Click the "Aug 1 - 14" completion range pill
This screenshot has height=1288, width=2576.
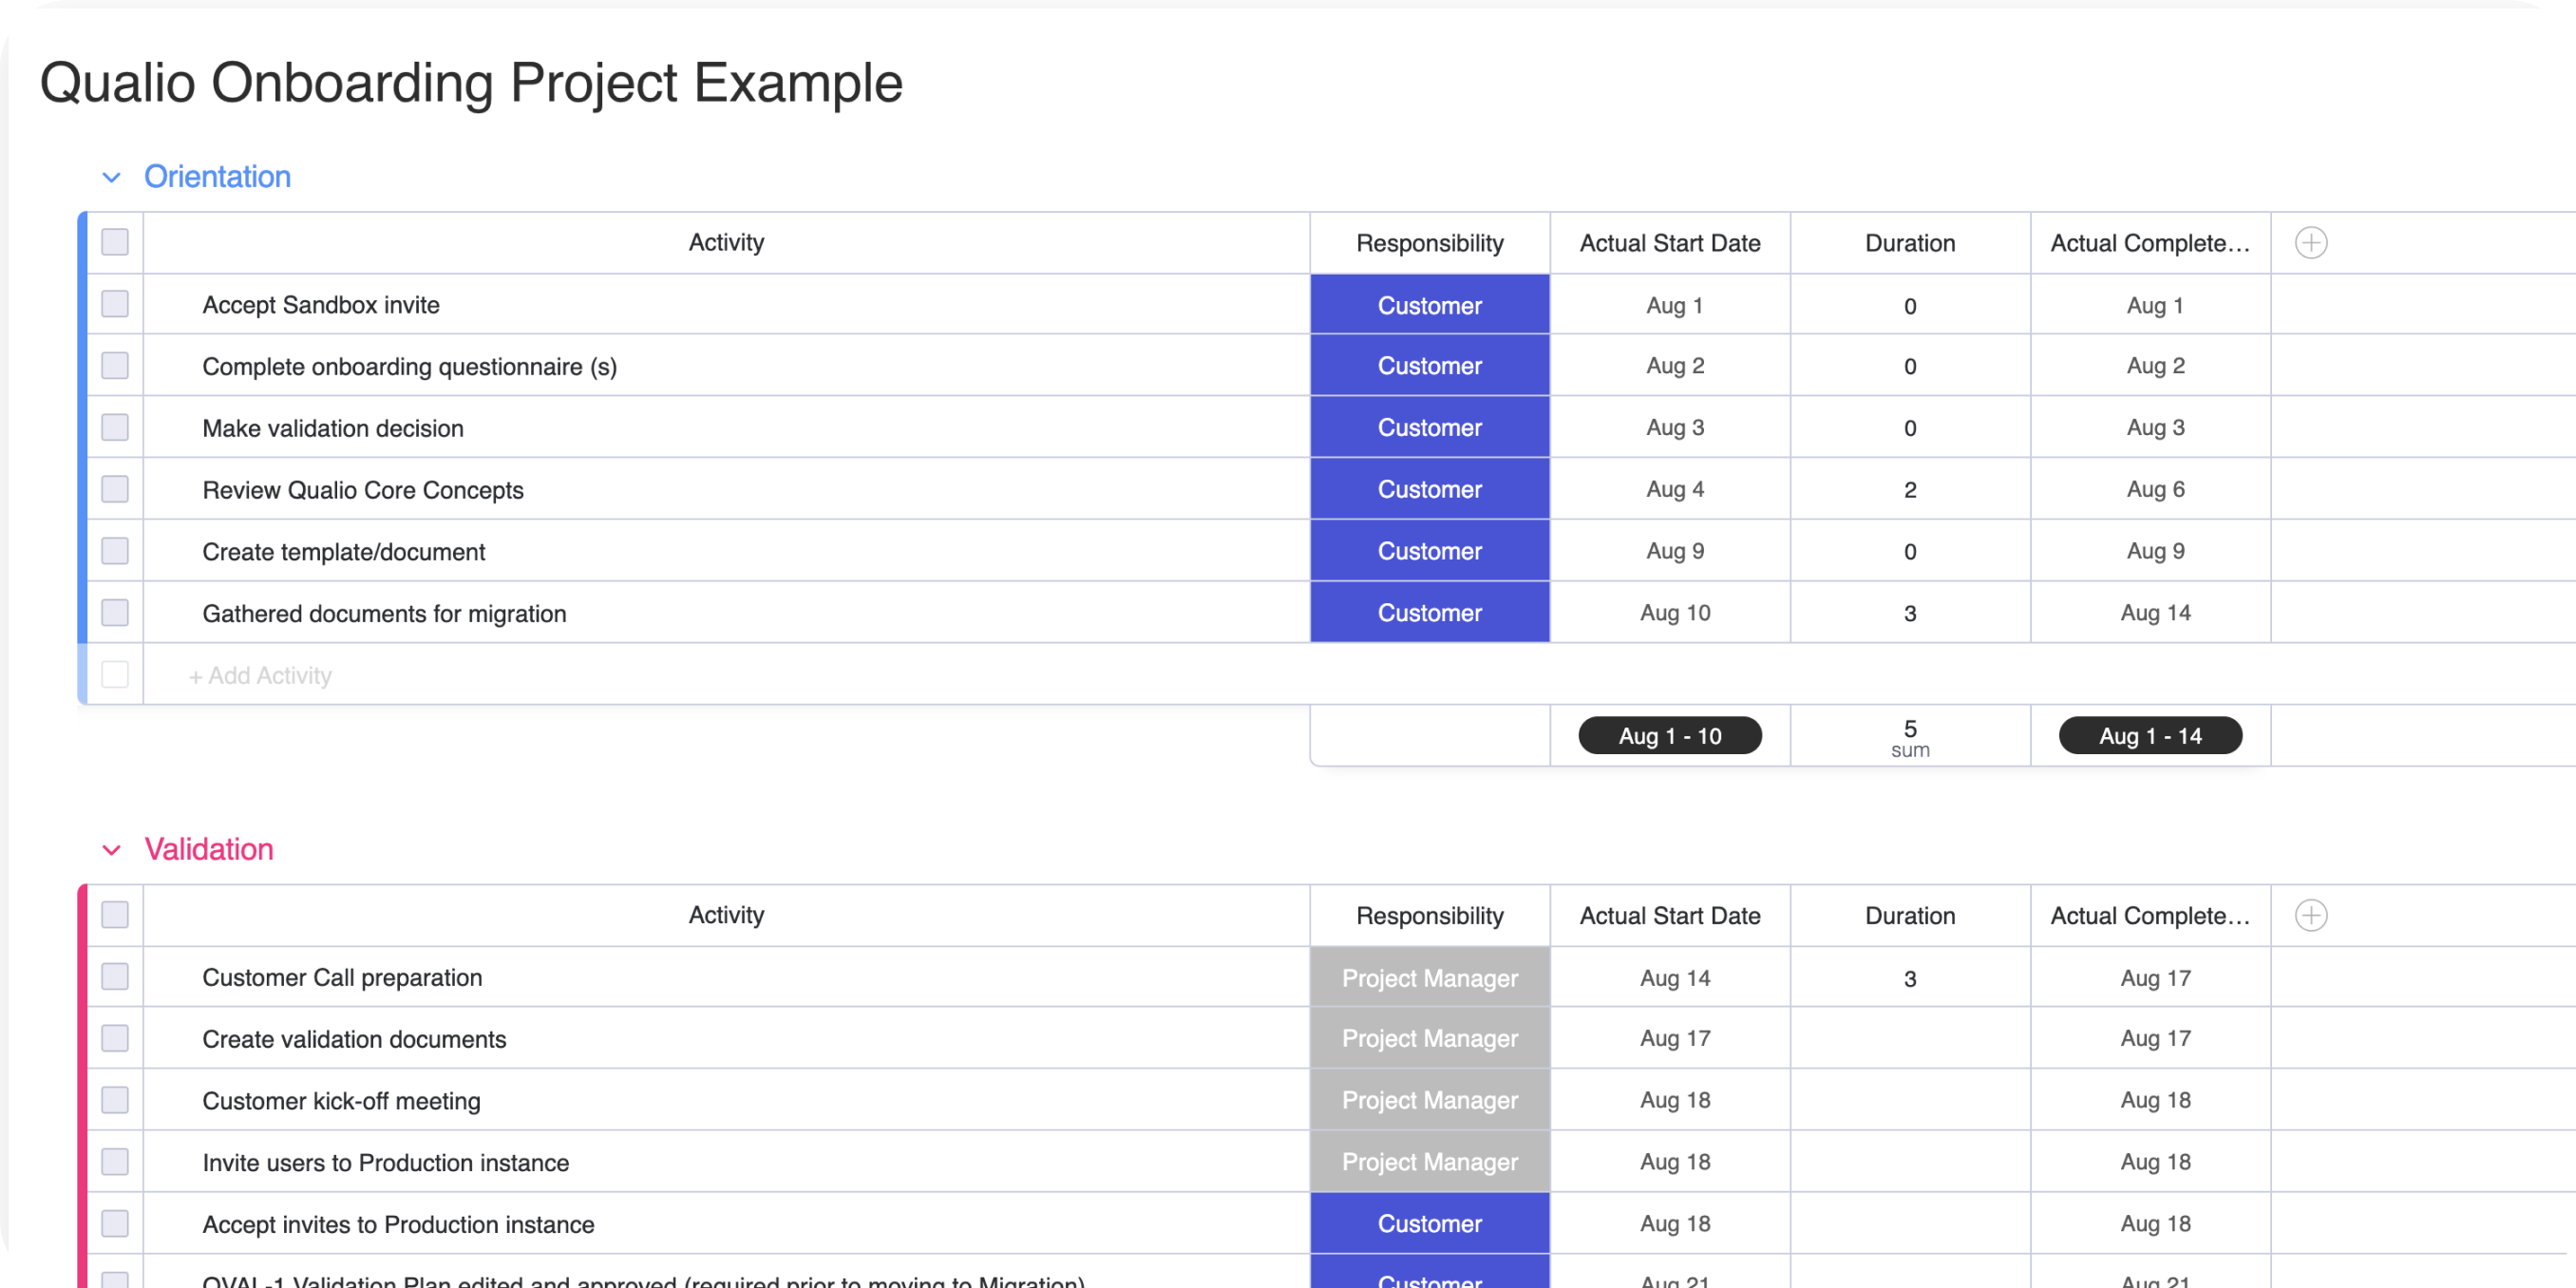point(2150,735)
